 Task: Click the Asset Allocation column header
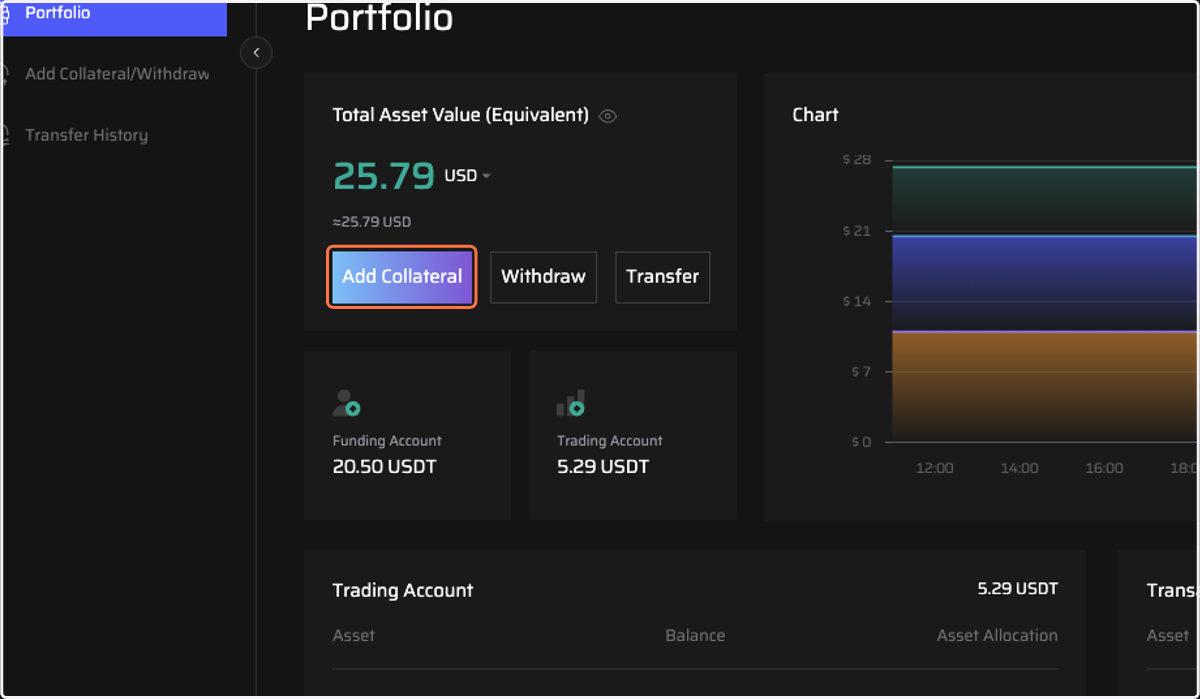click(997, 636)
